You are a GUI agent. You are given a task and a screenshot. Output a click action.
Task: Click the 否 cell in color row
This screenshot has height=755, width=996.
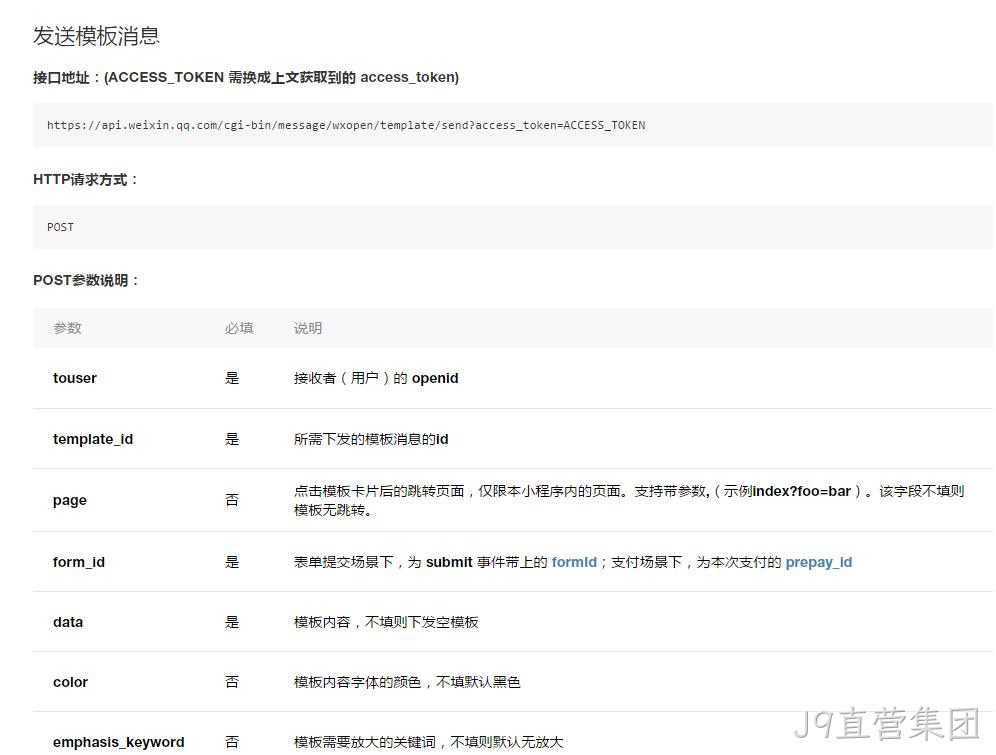coord(232,682)
